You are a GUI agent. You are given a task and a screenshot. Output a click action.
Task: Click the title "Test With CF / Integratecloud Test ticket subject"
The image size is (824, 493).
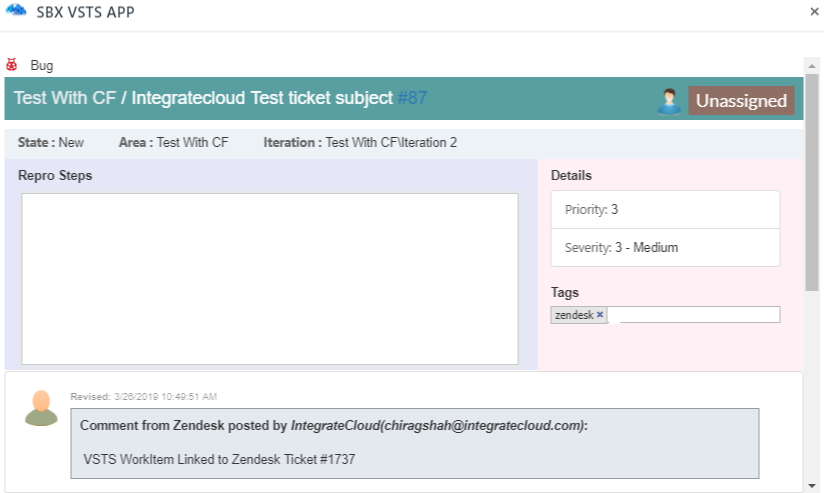coord(203,98)
